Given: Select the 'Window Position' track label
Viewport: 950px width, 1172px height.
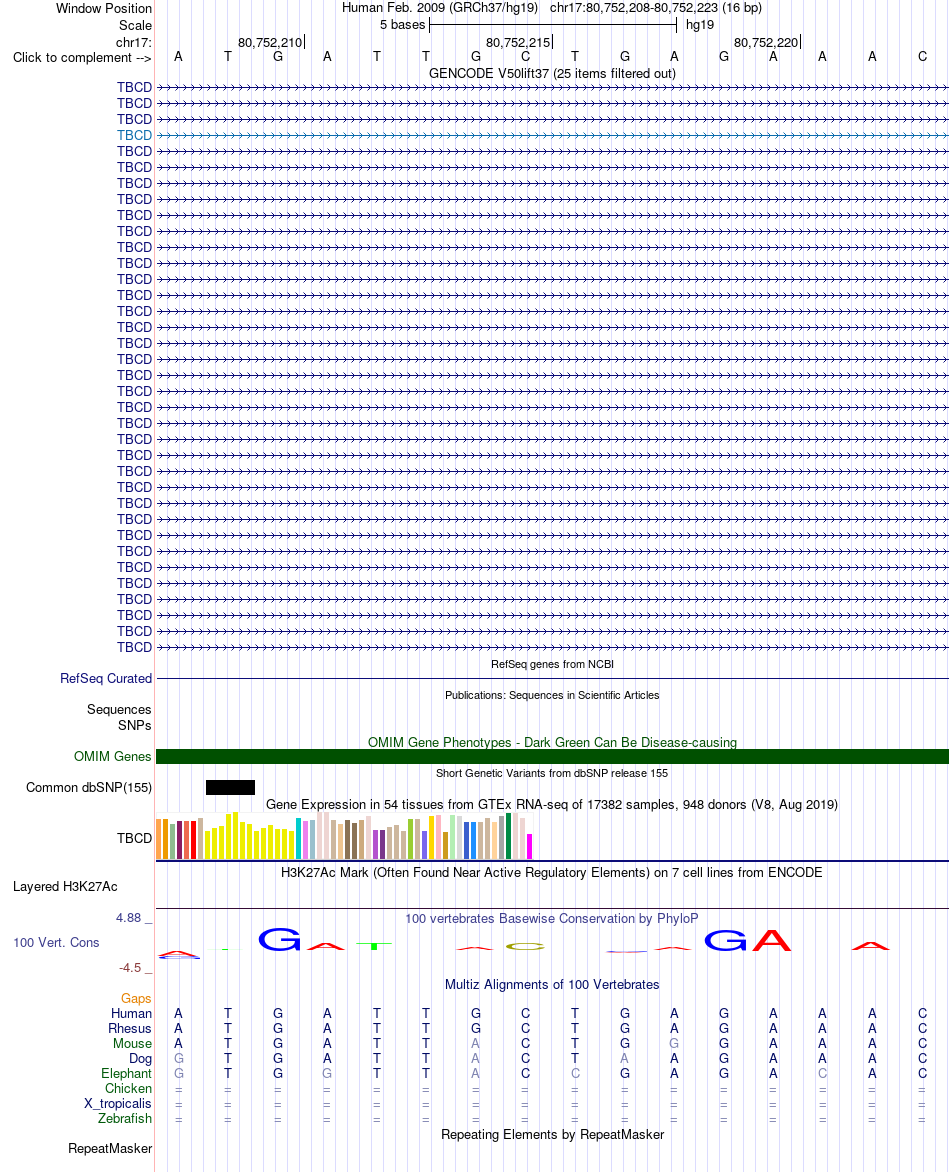Looking at the screenshot, I should point(104,8).
